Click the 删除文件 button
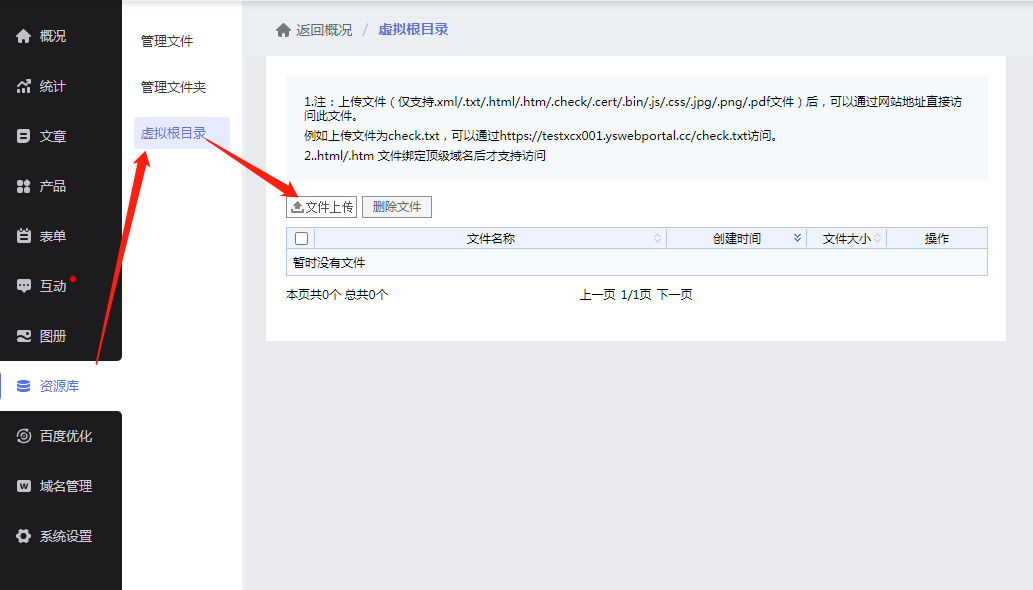 tap(397, 207)
